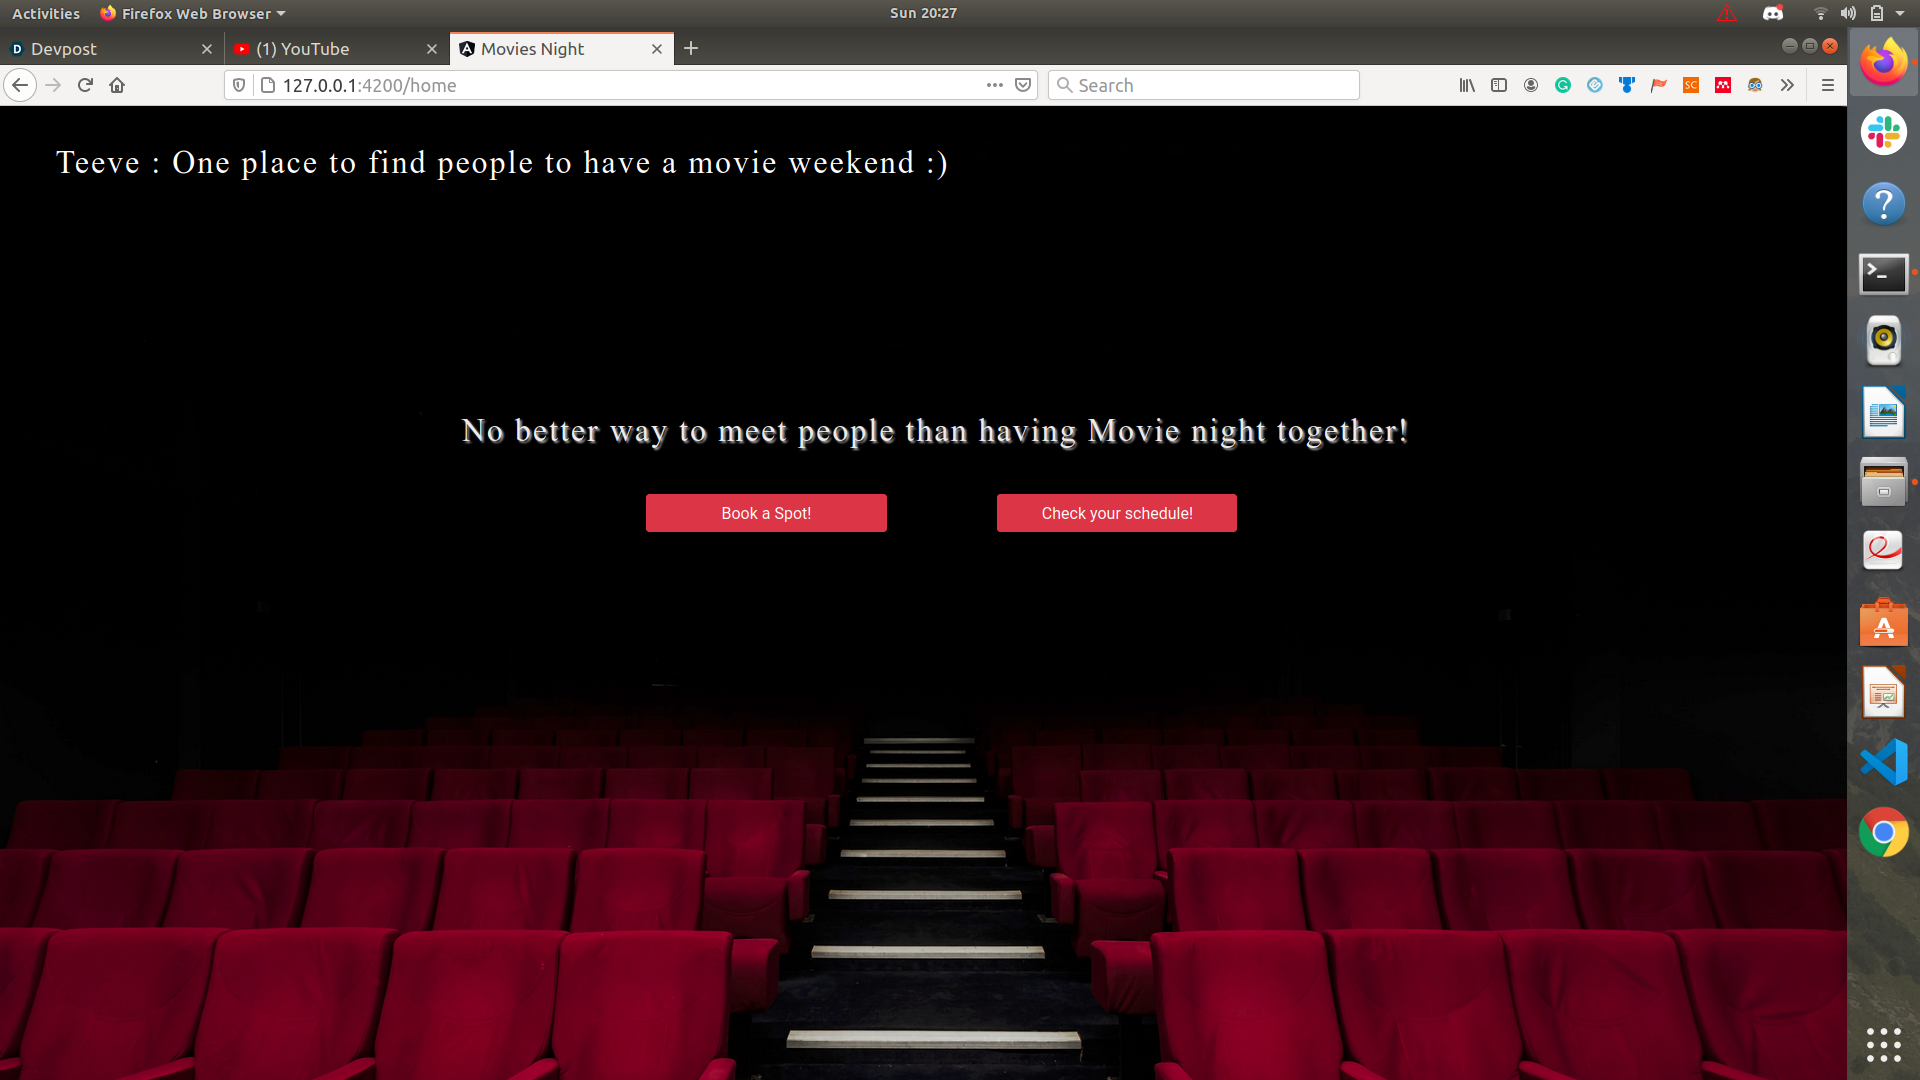Click the Grammarly extension icon

click(1563, 85)
